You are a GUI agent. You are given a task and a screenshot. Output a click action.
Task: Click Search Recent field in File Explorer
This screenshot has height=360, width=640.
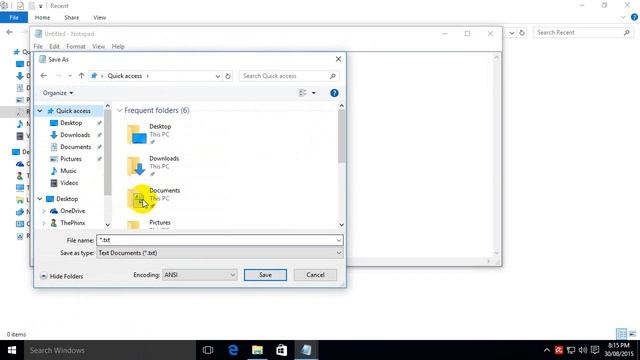[x=583, y=32]
